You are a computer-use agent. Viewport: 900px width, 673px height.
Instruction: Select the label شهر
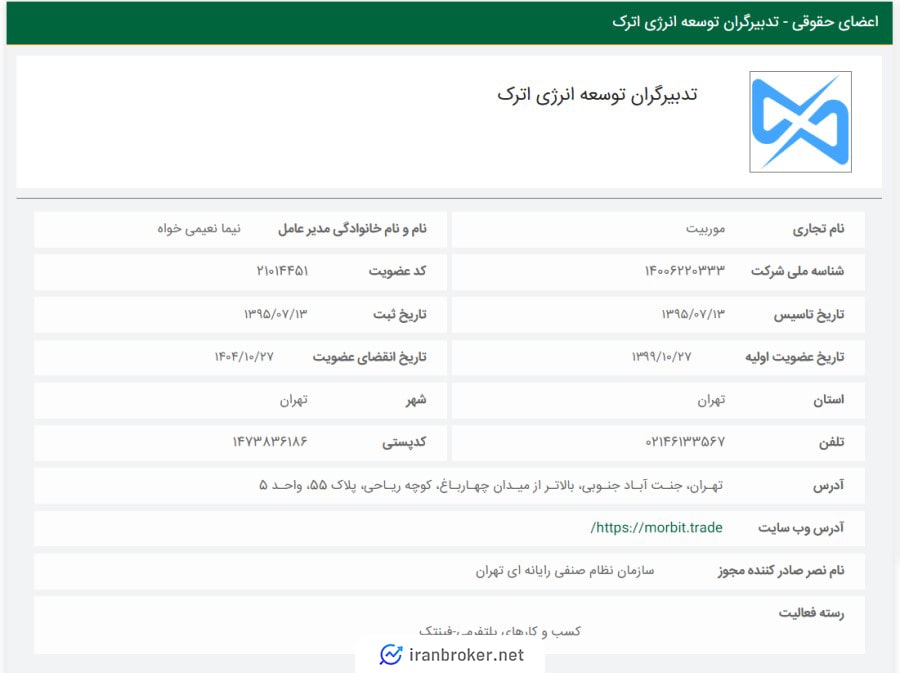(416, 400)
